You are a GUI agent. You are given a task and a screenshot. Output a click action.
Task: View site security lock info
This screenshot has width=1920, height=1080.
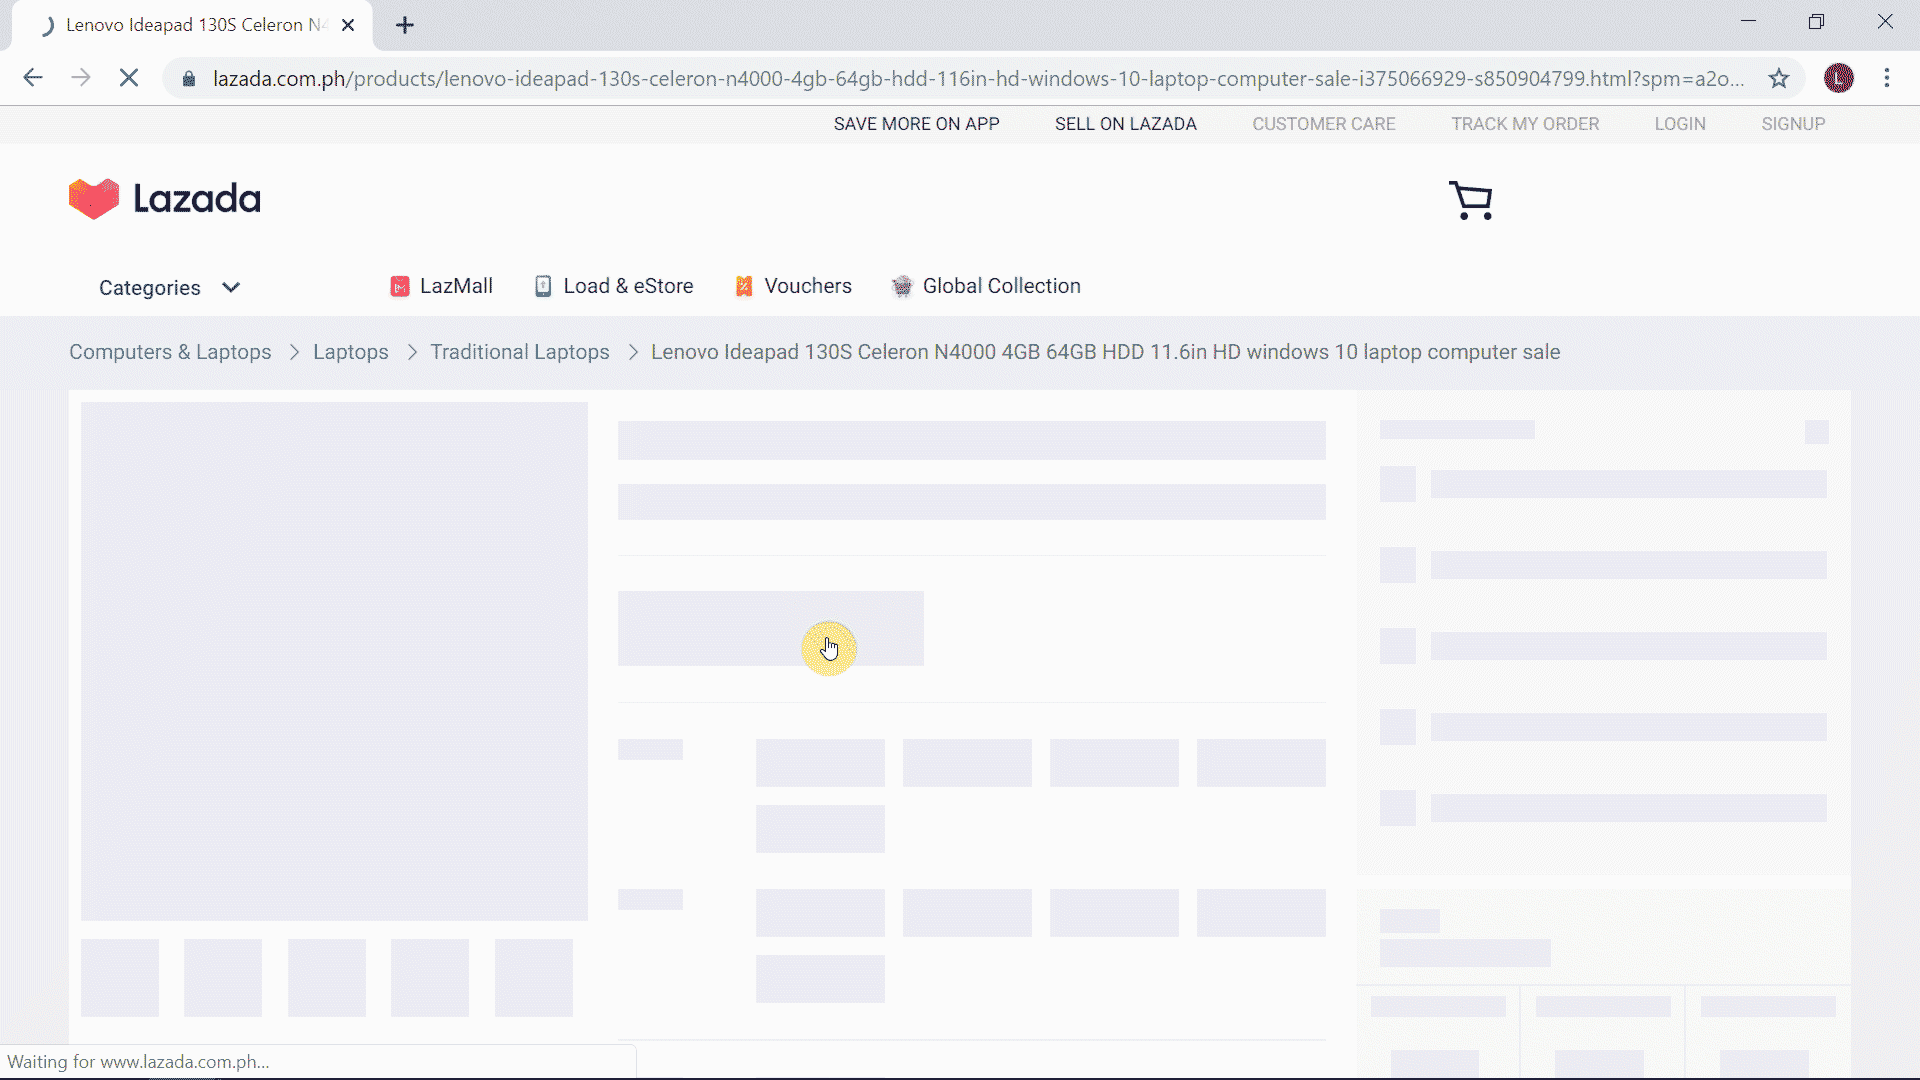[x=188, y=78]
